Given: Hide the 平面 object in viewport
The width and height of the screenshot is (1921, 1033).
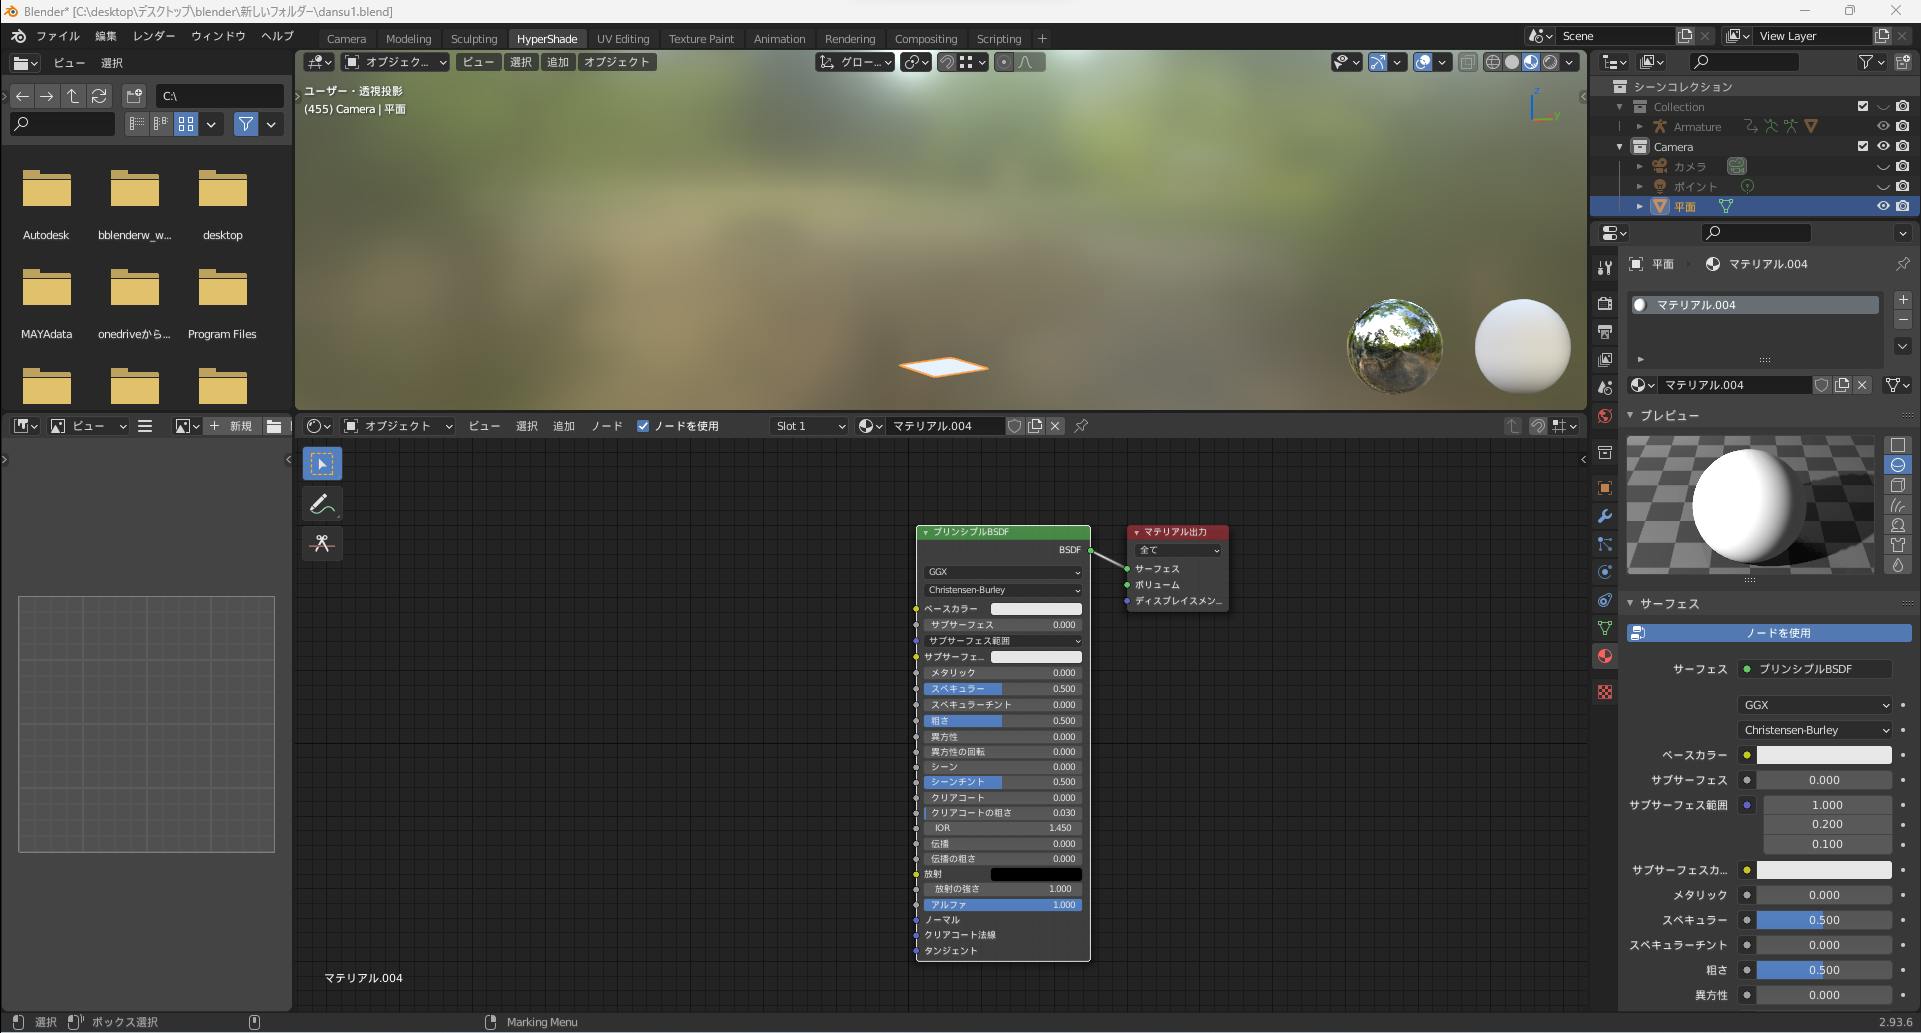Looking at the screenshot, I should [1883, 206].
